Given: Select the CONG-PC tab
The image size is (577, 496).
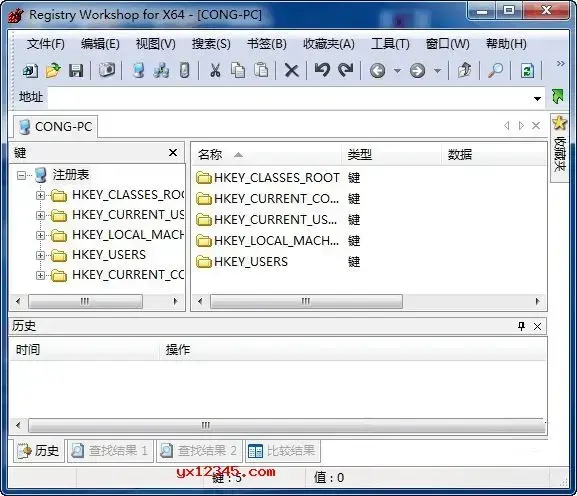Looking at the screenshot, I should tap(56, 127).
